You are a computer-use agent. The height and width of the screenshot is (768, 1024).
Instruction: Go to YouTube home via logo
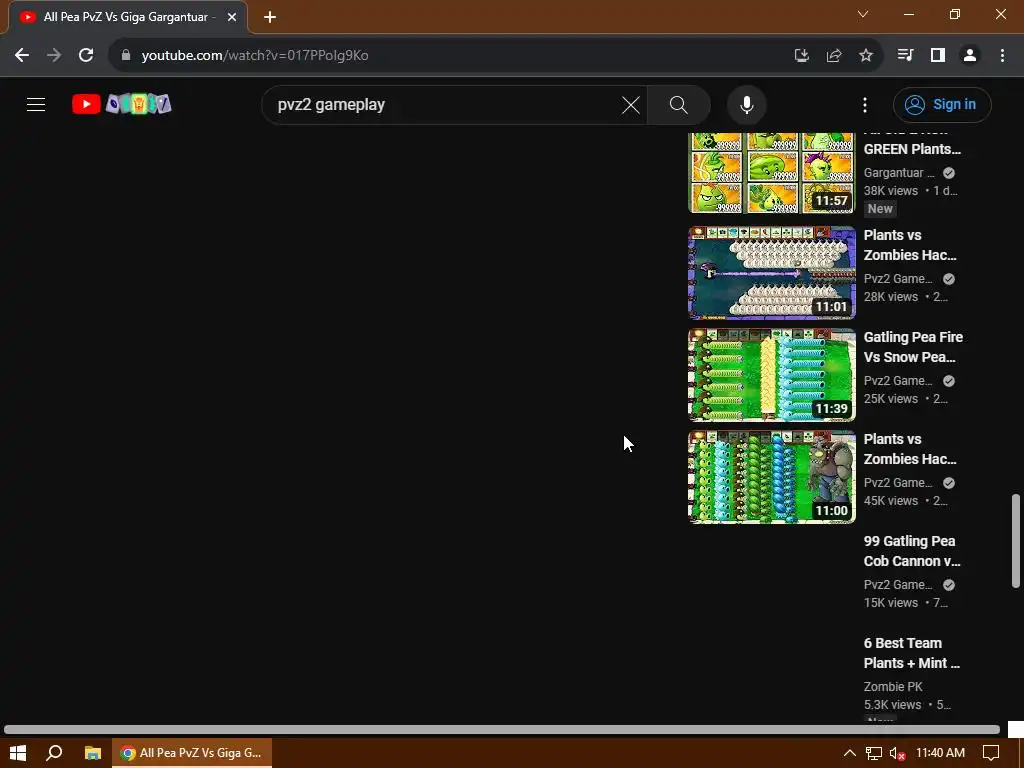point(121,104)
